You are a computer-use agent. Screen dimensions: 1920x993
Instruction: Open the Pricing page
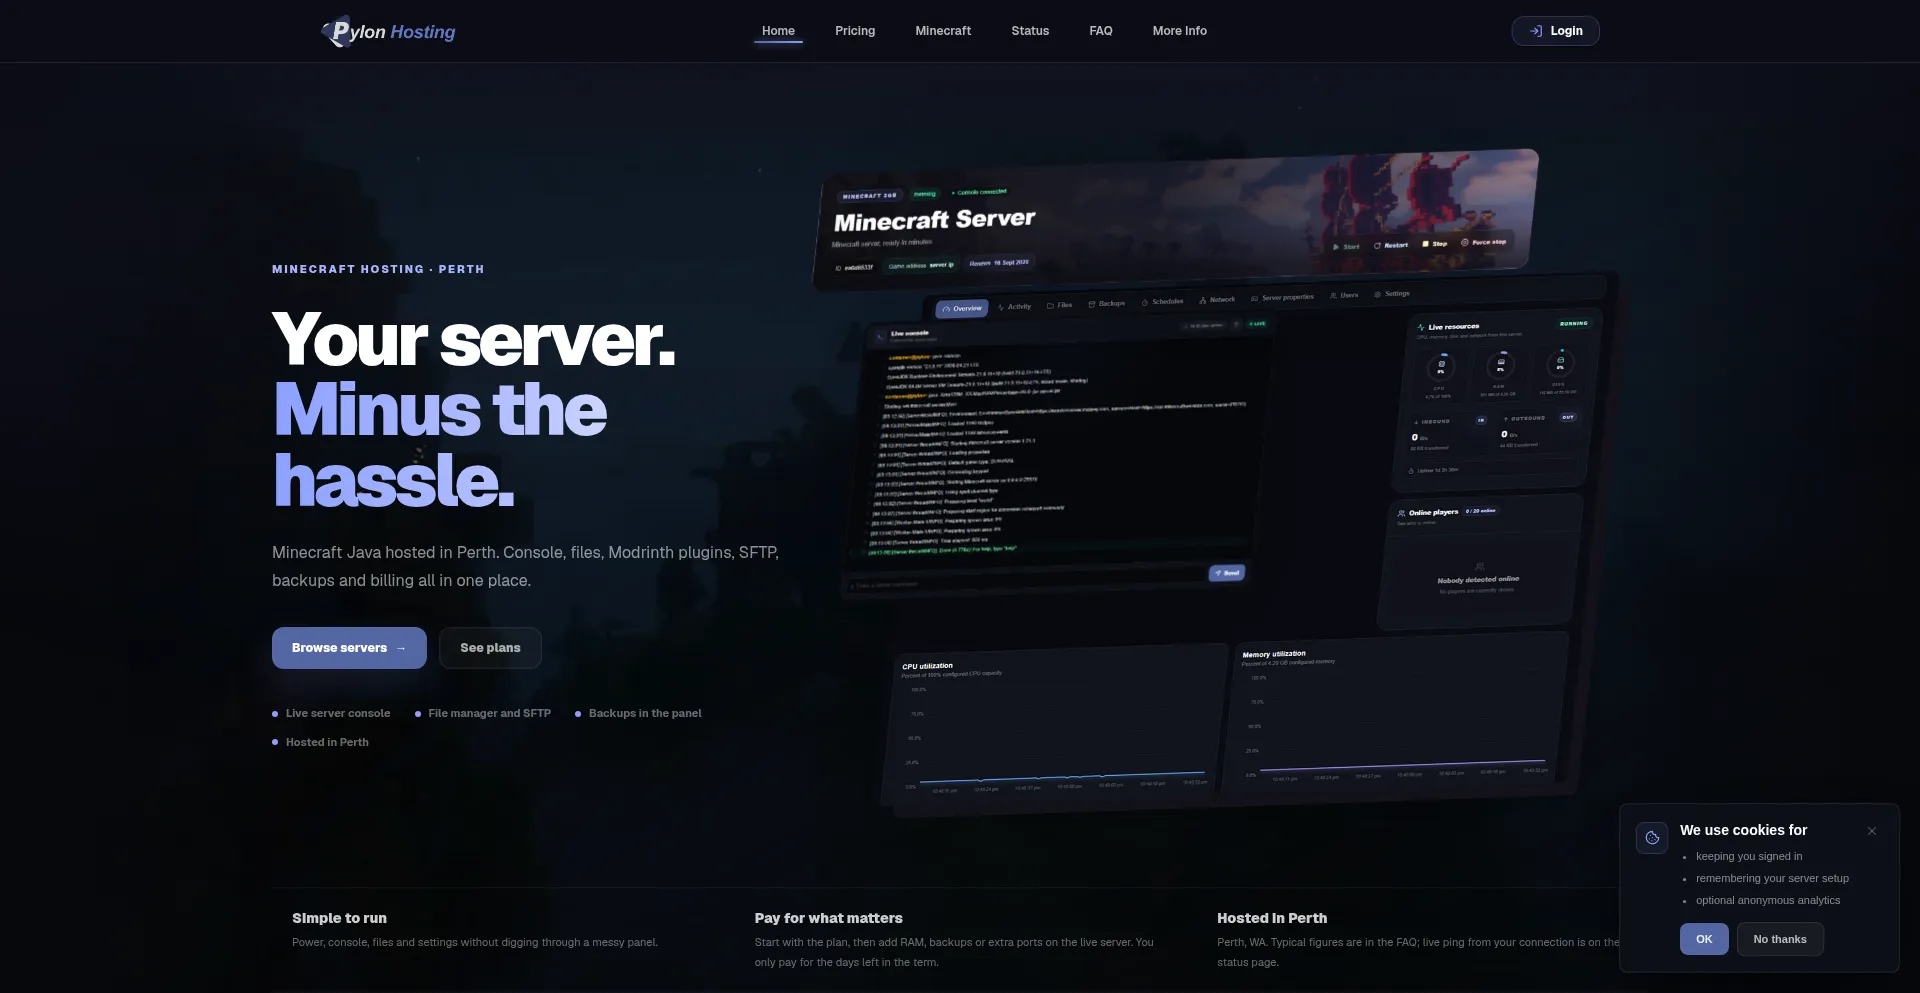point(855,31)
